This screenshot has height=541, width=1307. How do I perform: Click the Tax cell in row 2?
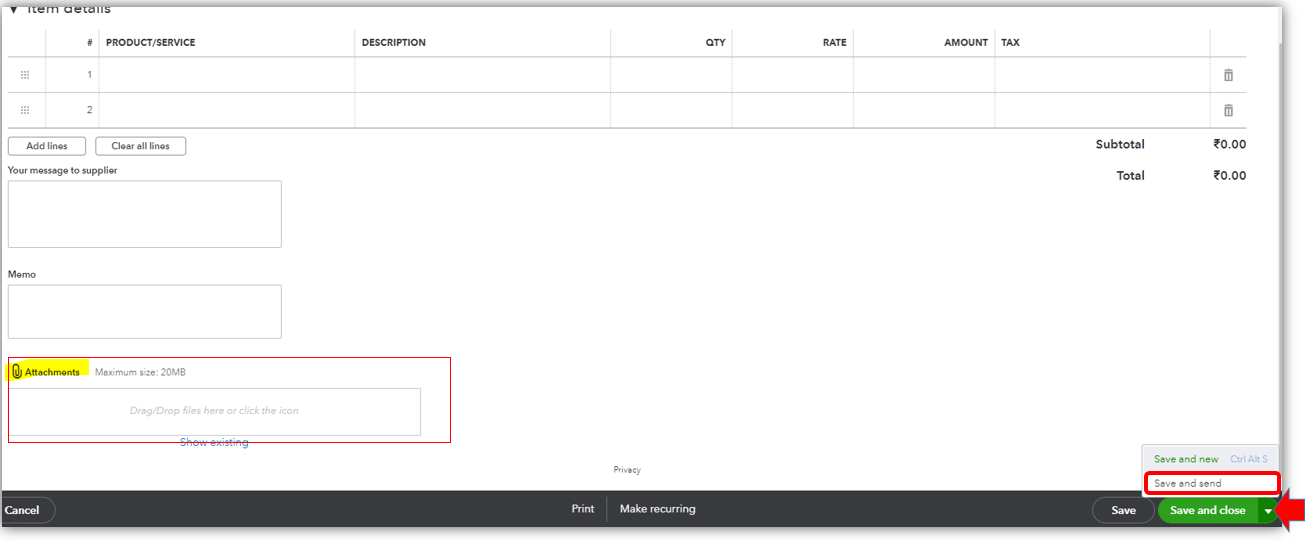pyautogui.click(x=1102, y=110)
